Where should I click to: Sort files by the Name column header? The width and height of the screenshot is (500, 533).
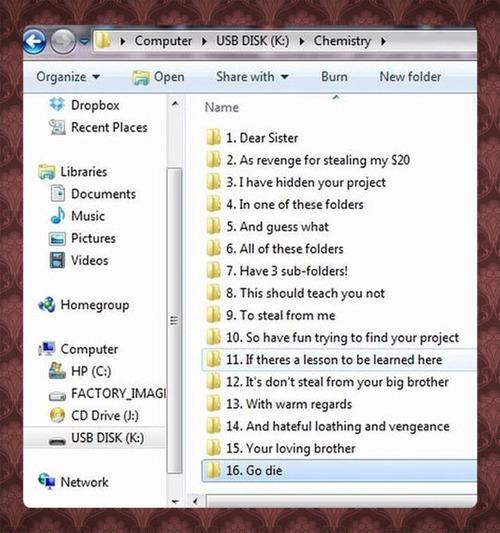[x=222, y=107]
